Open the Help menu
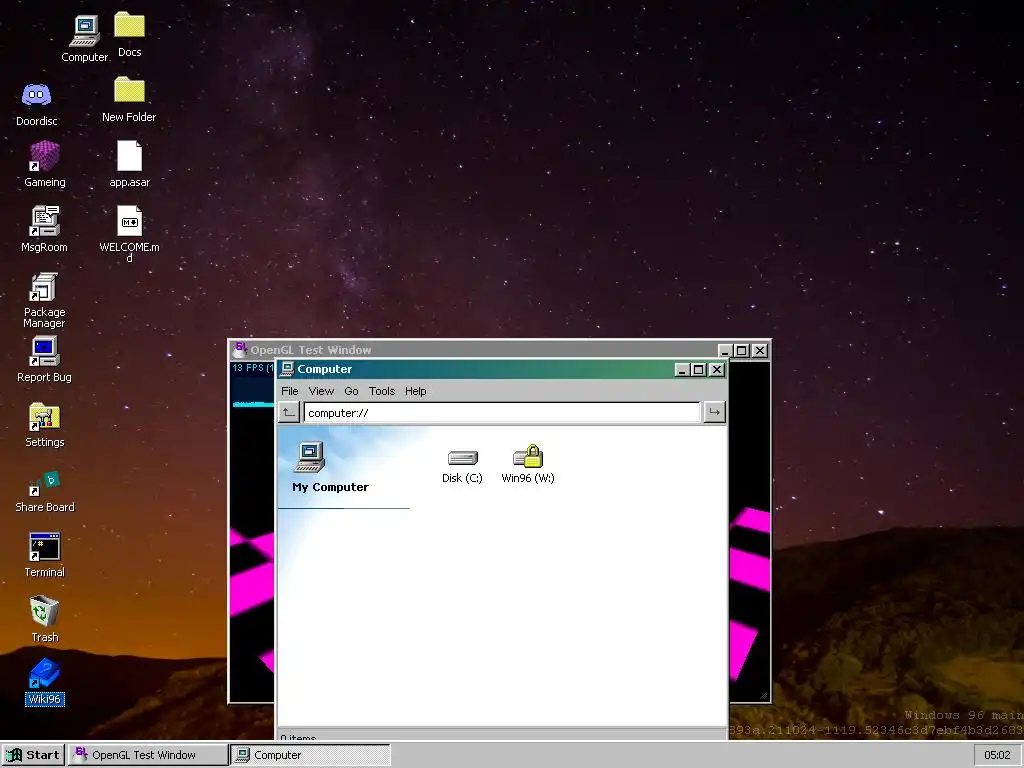Image resolution: width=1024 pixels, height=768 pixels. coord(415,391)
